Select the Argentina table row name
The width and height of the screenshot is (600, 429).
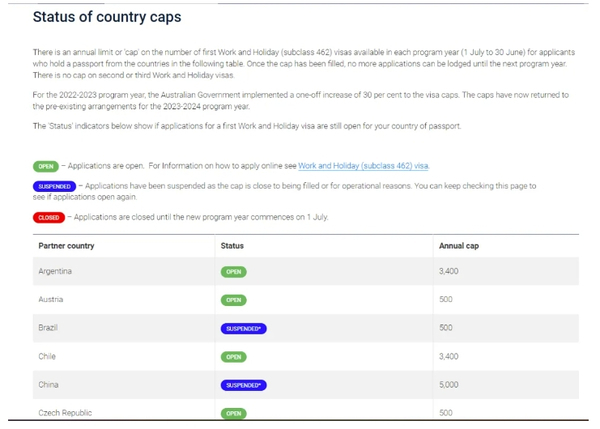click(x=55, y=271)
